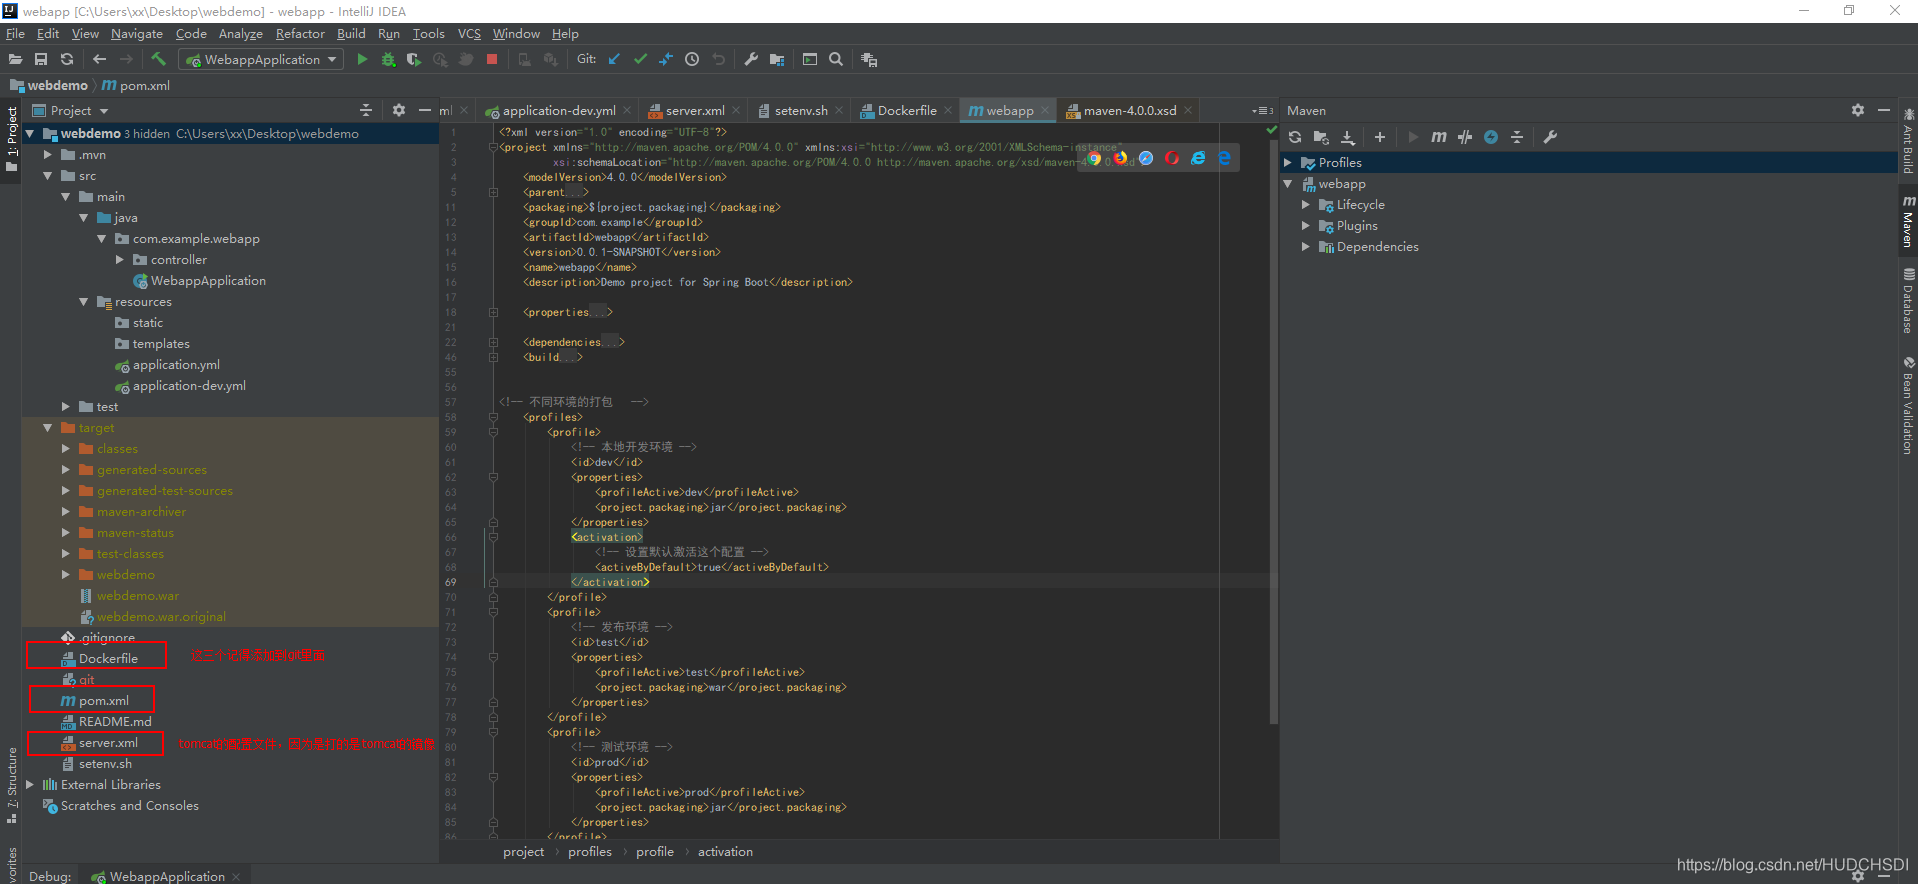1918x884 pixels.
Task: Open the Maven panel gear options
Action: click(x=1858, y=110)
